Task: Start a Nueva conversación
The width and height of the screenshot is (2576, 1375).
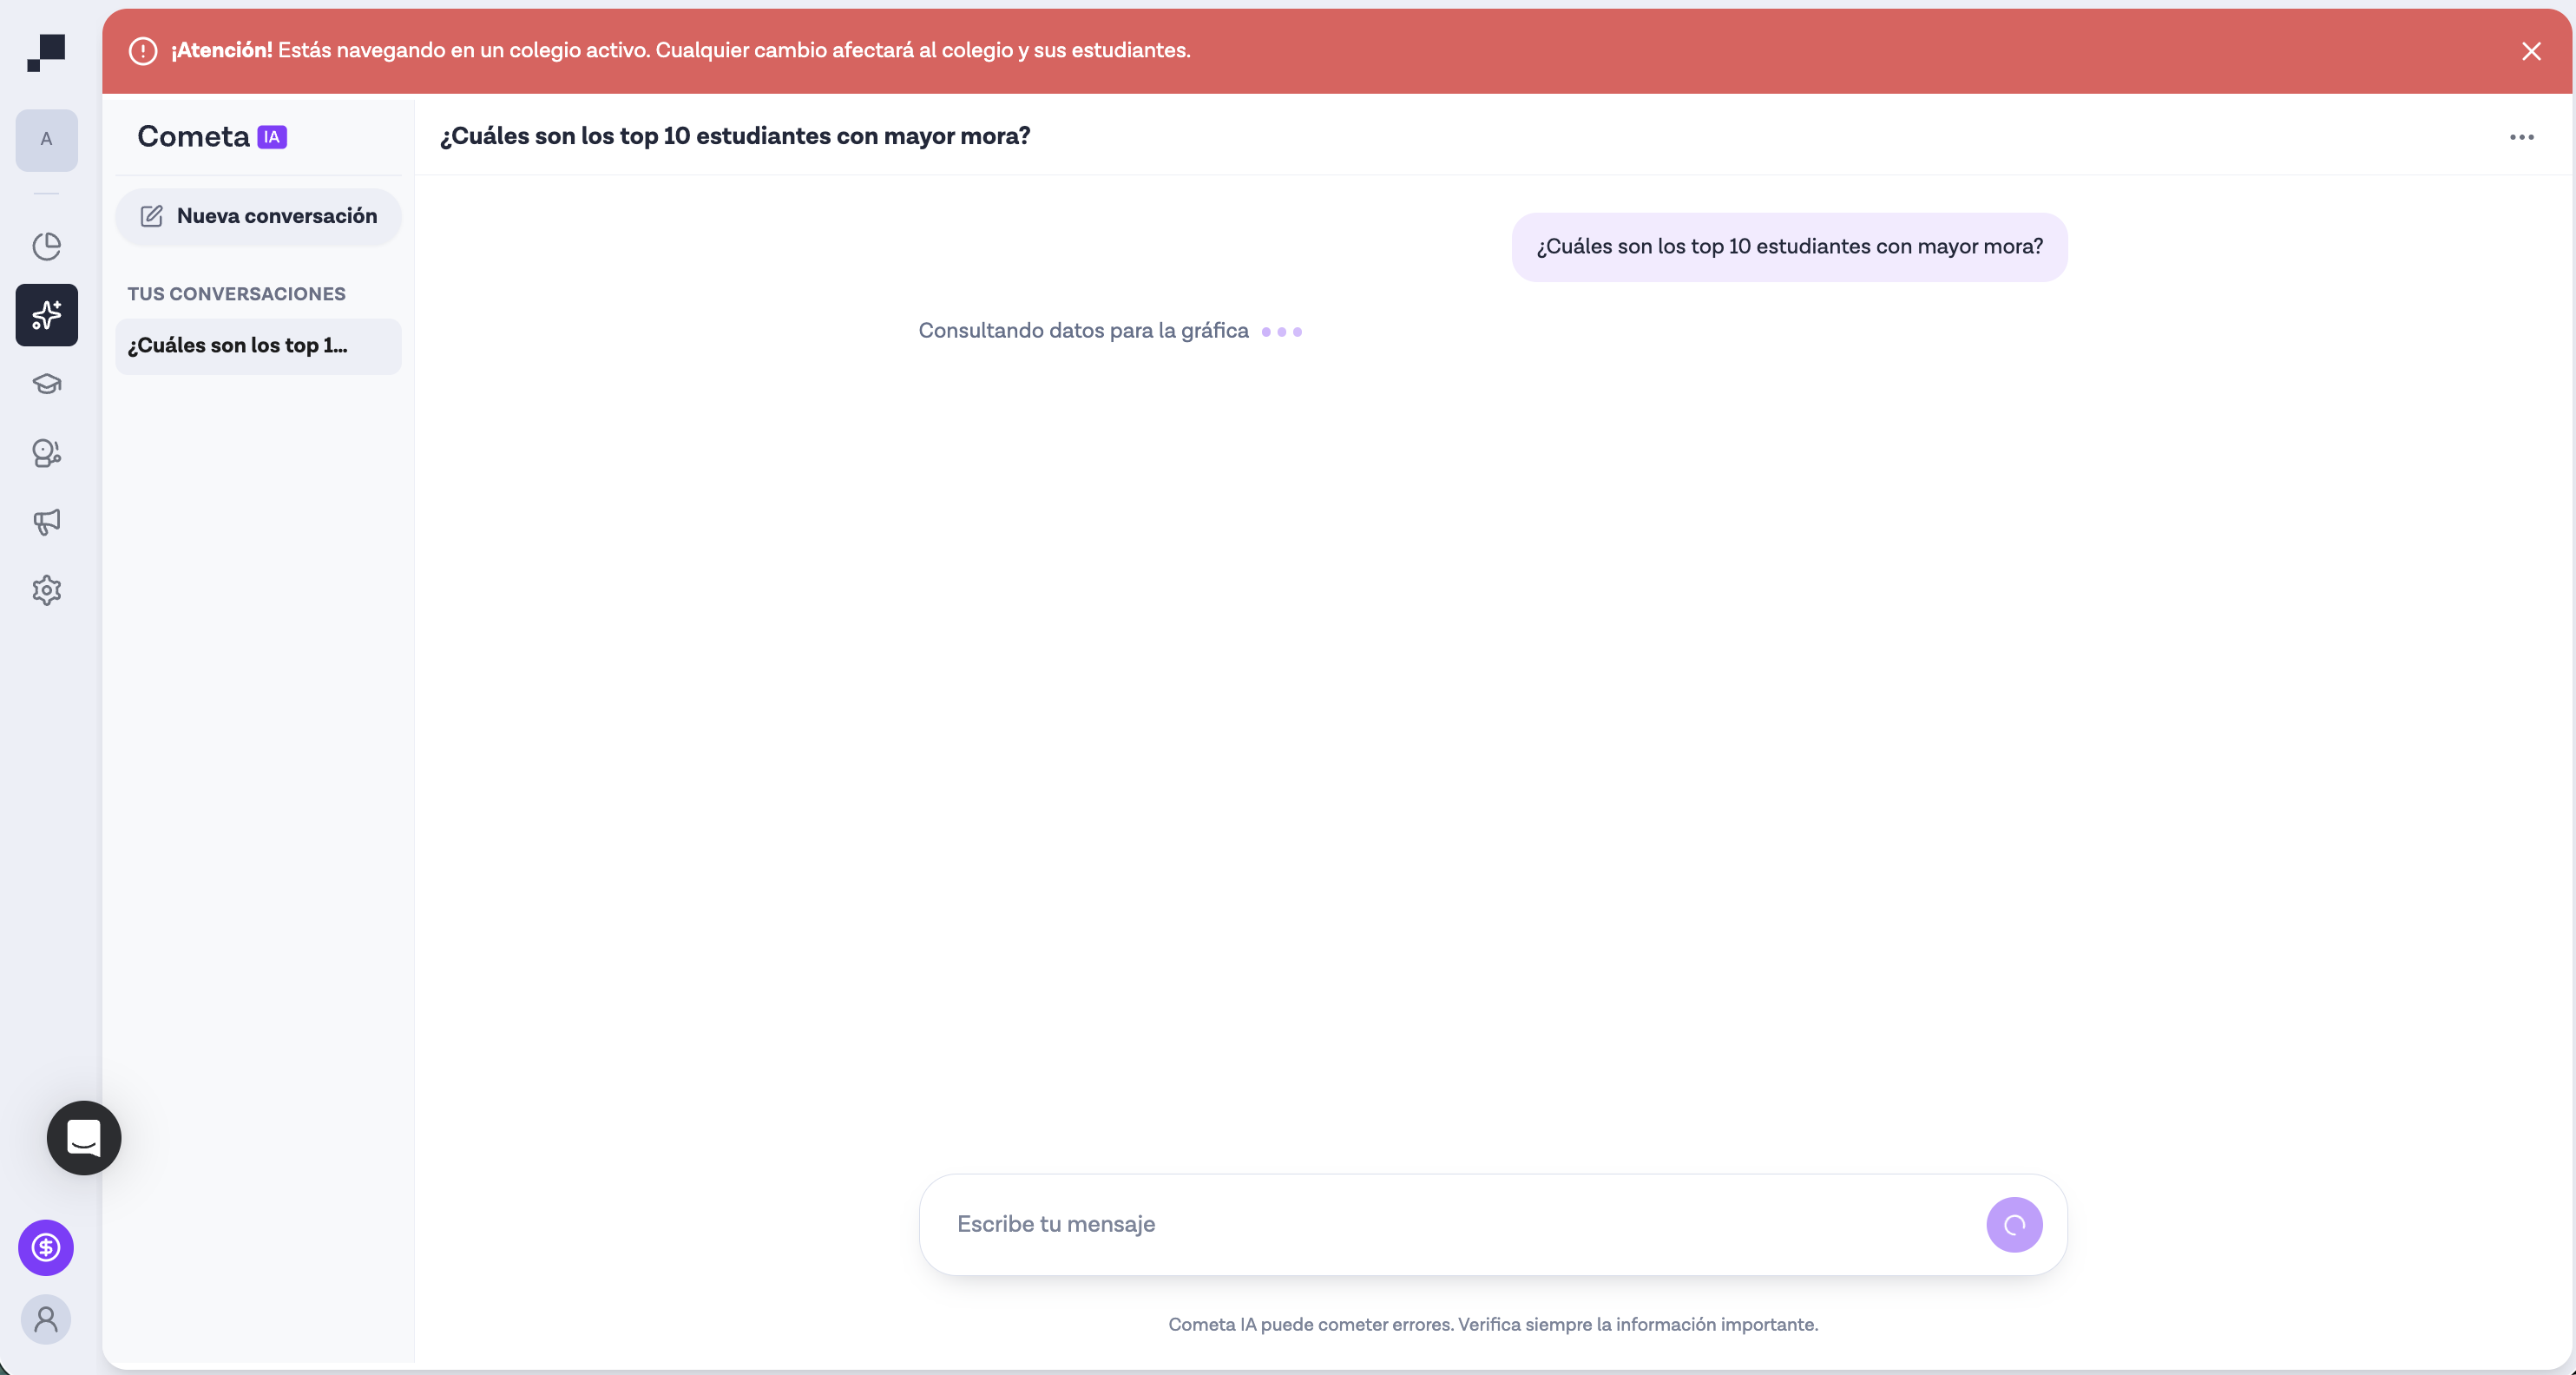Action: click(258, 216)
